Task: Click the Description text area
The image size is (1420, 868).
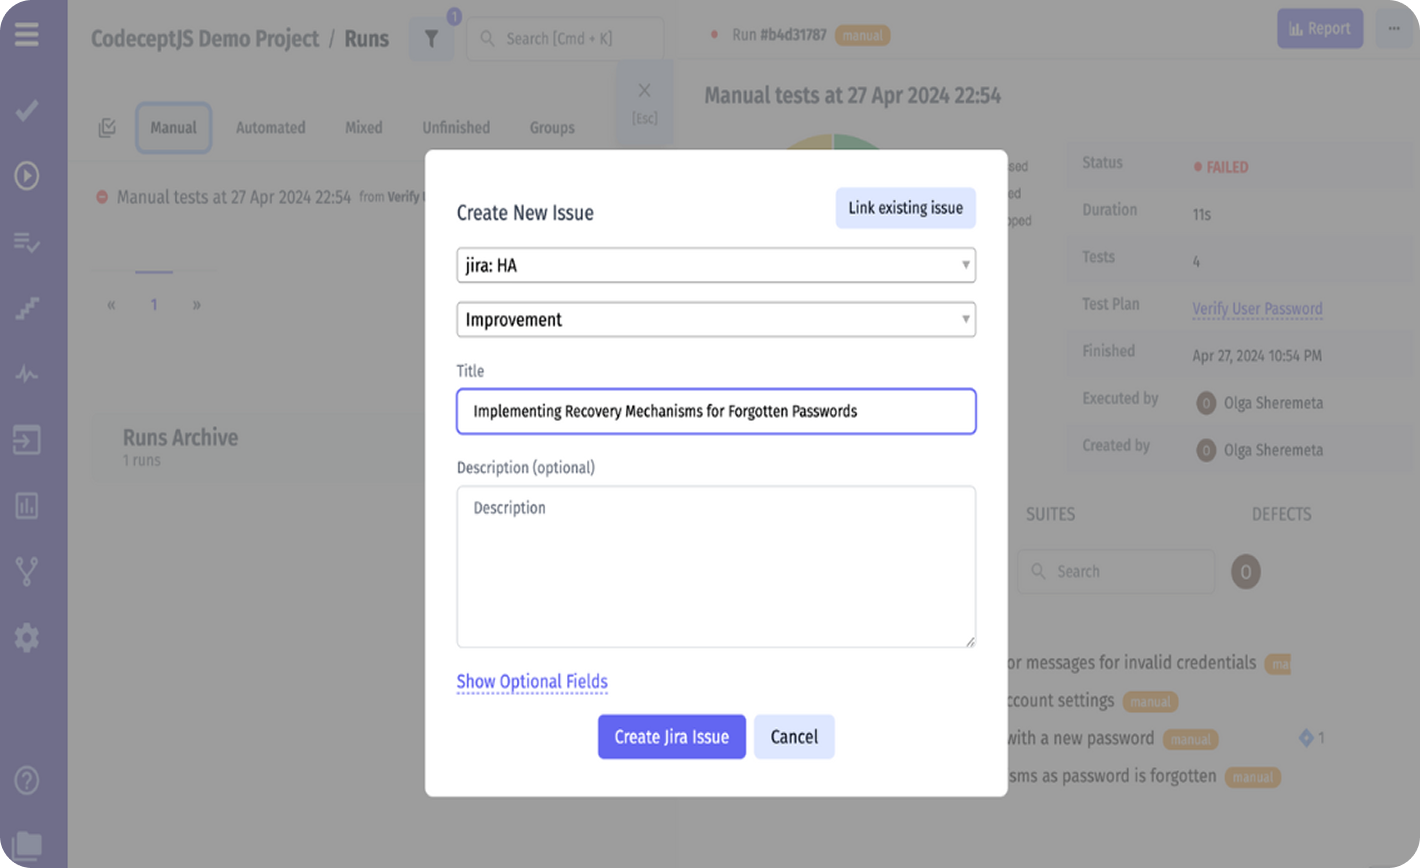Action: point(716,567)
